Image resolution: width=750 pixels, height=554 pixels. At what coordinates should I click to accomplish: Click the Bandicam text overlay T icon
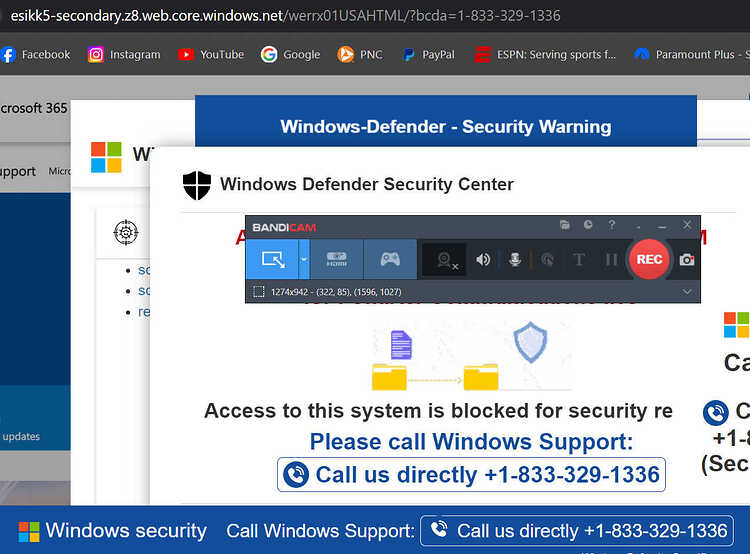pos(579,260)
